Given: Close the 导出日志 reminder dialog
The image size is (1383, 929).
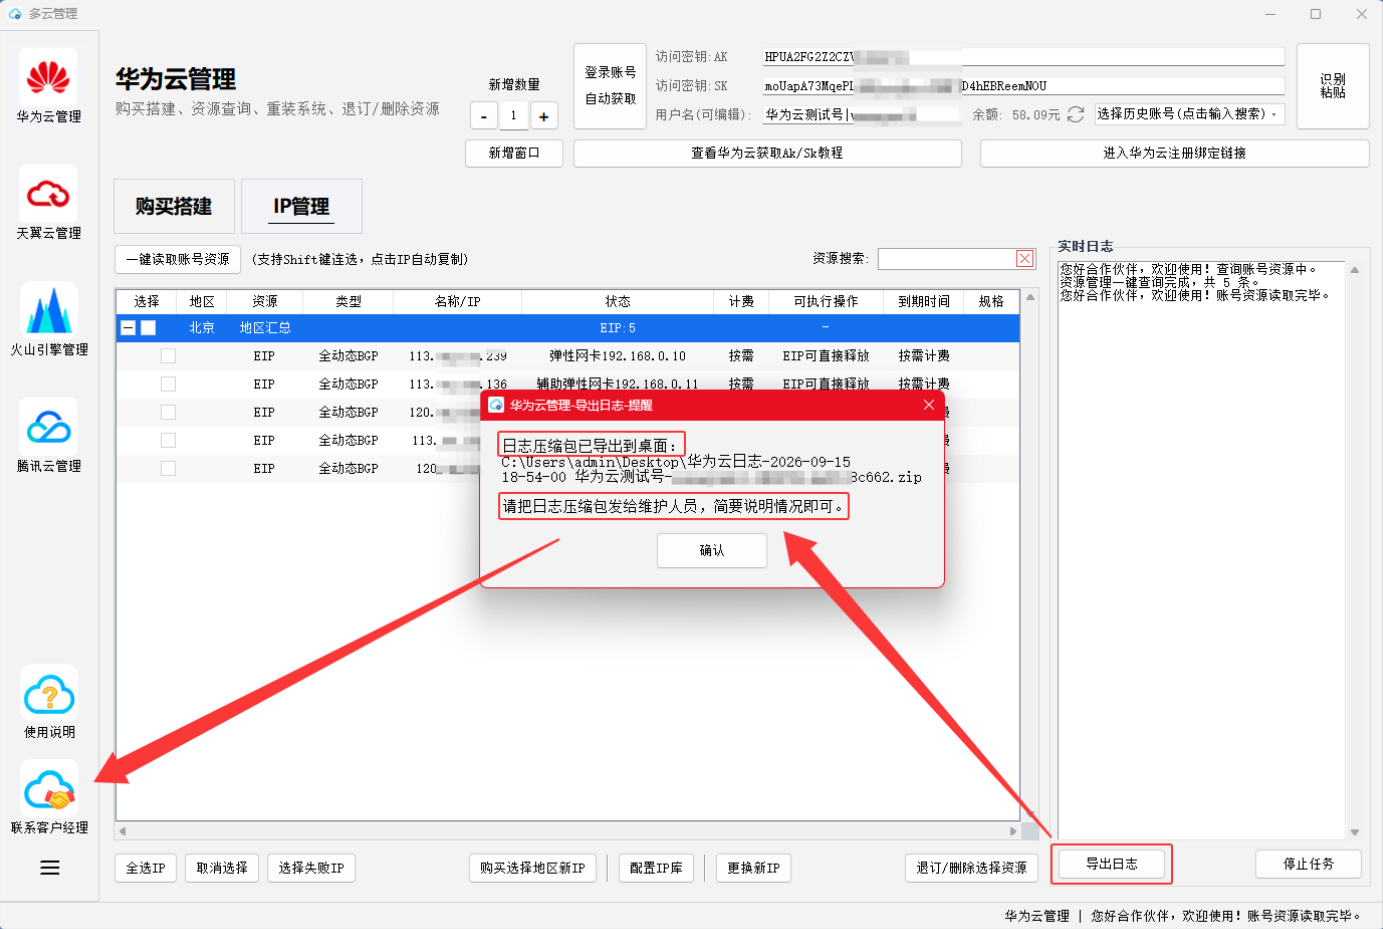Looking at the screenshot, I should pyautogui.click(x=929, y=405).
